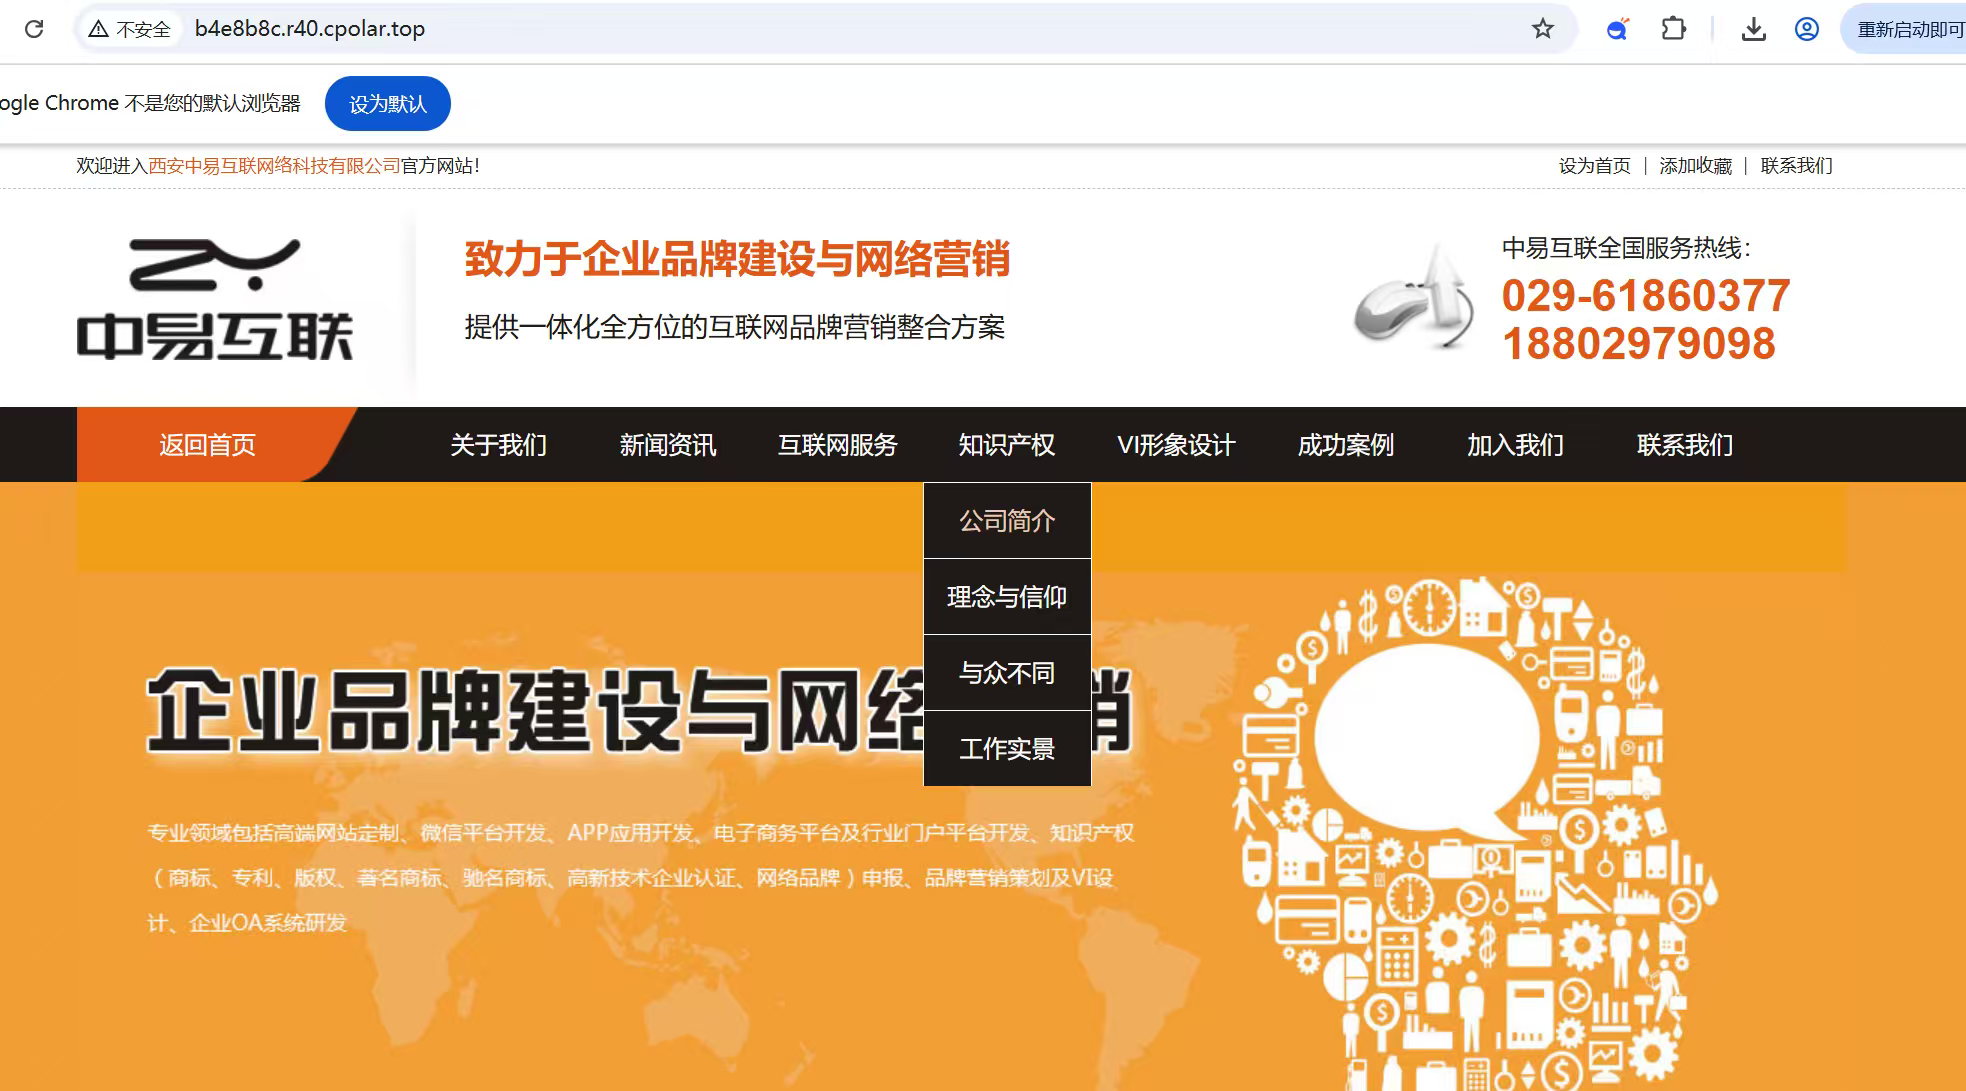Image resolution: width=1966 pixels, height=1091 pixels.
Task: Click the 中易互联 ZY logo
Action: [x=215, y=300]
